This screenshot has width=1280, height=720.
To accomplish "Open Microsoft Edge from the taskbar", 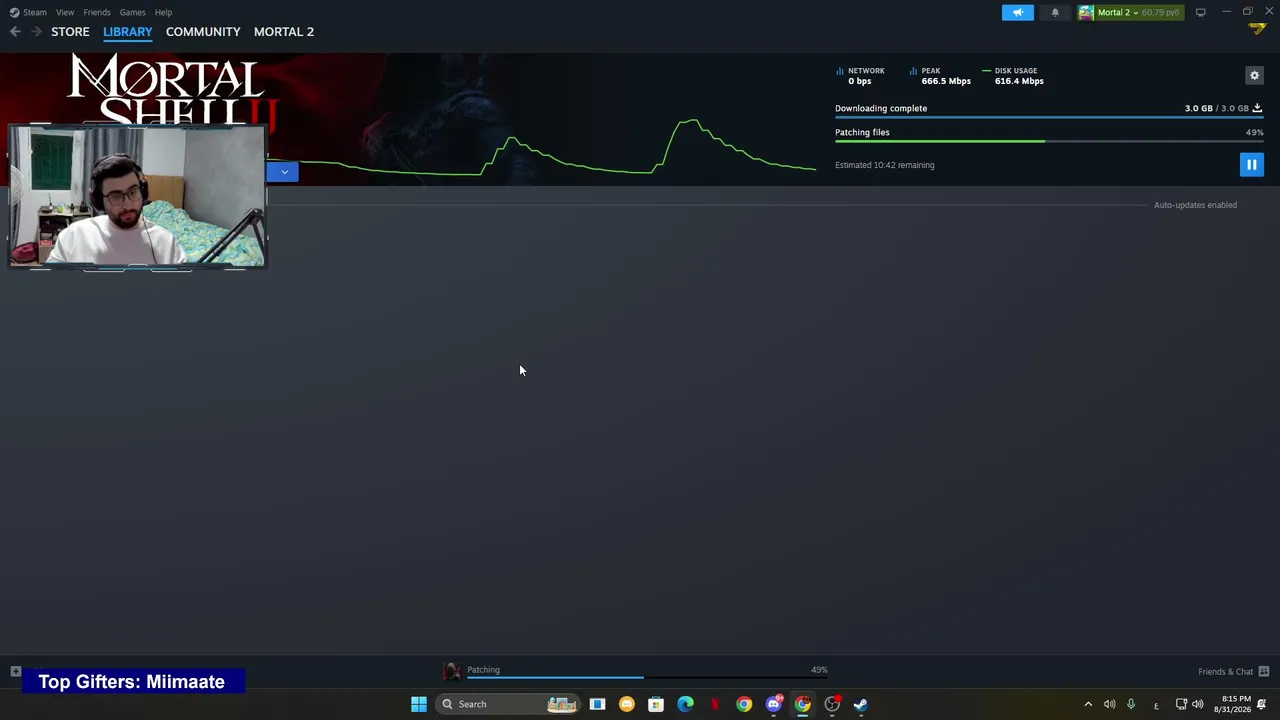I will tap(685, 704).
